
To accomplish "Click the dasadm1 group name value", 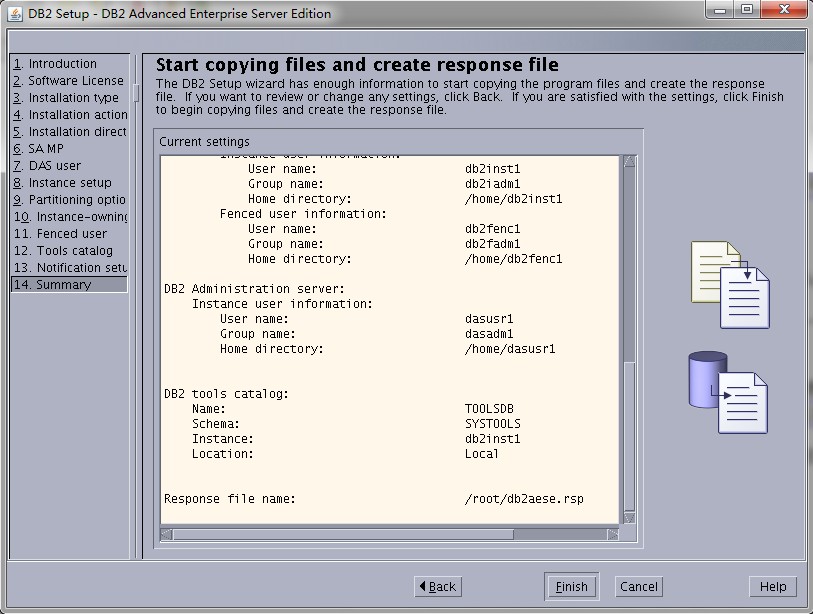I will pos(489,334).
